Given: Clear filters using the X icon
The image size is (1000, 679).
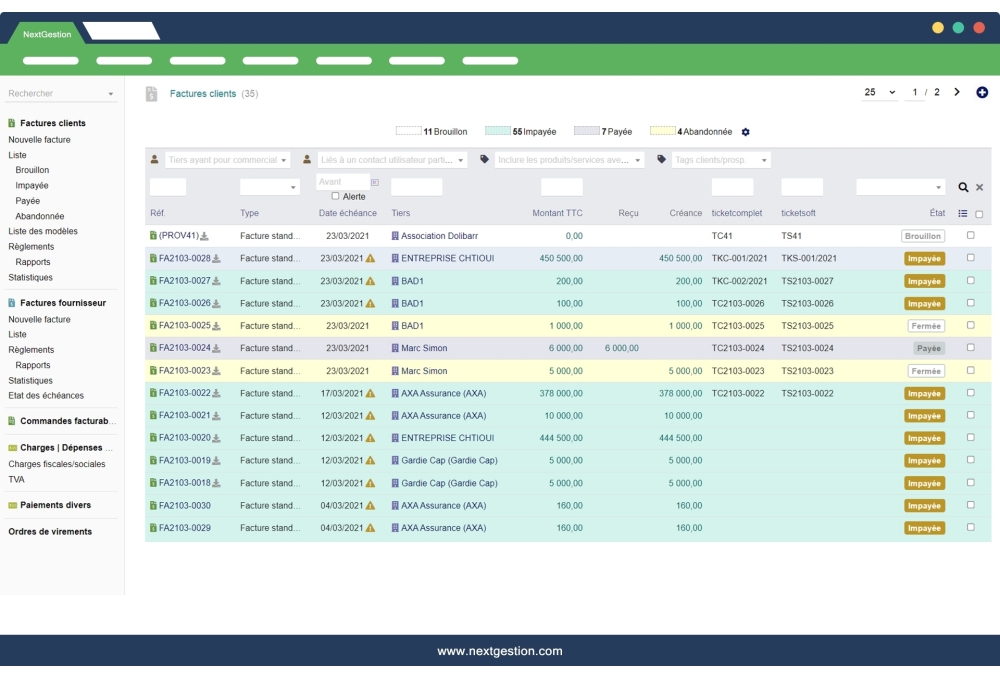Looking at the screenshot, I should (x=980, y=188).
